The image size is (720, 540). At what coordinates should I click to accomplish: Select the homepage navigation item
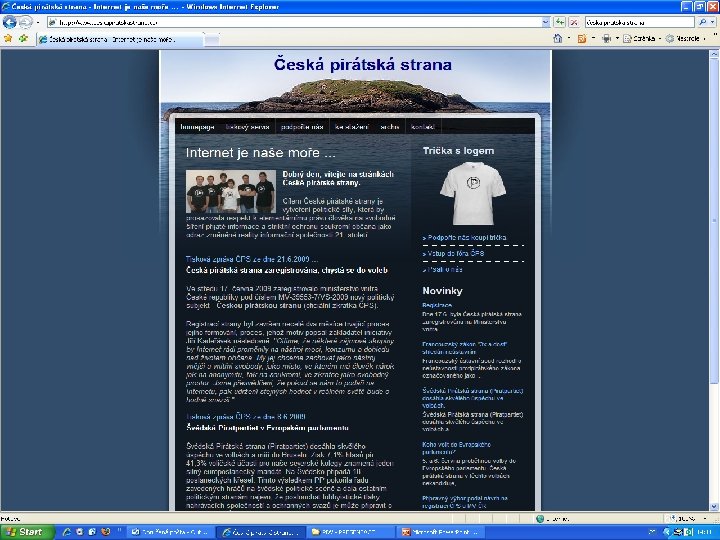point(197,127)
